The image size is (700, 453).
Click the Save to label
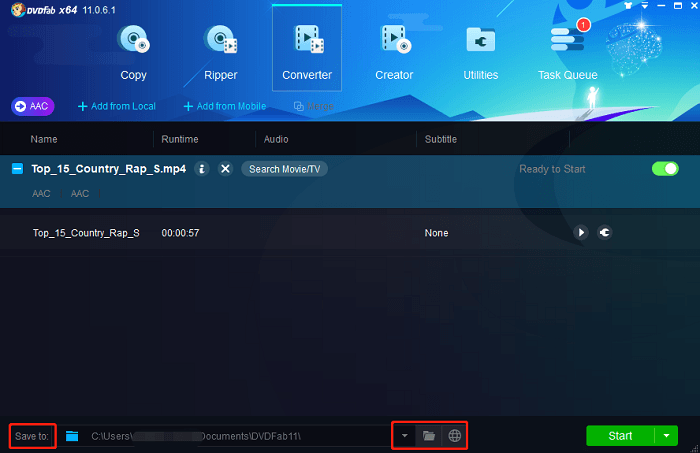[x=32, y=436]
